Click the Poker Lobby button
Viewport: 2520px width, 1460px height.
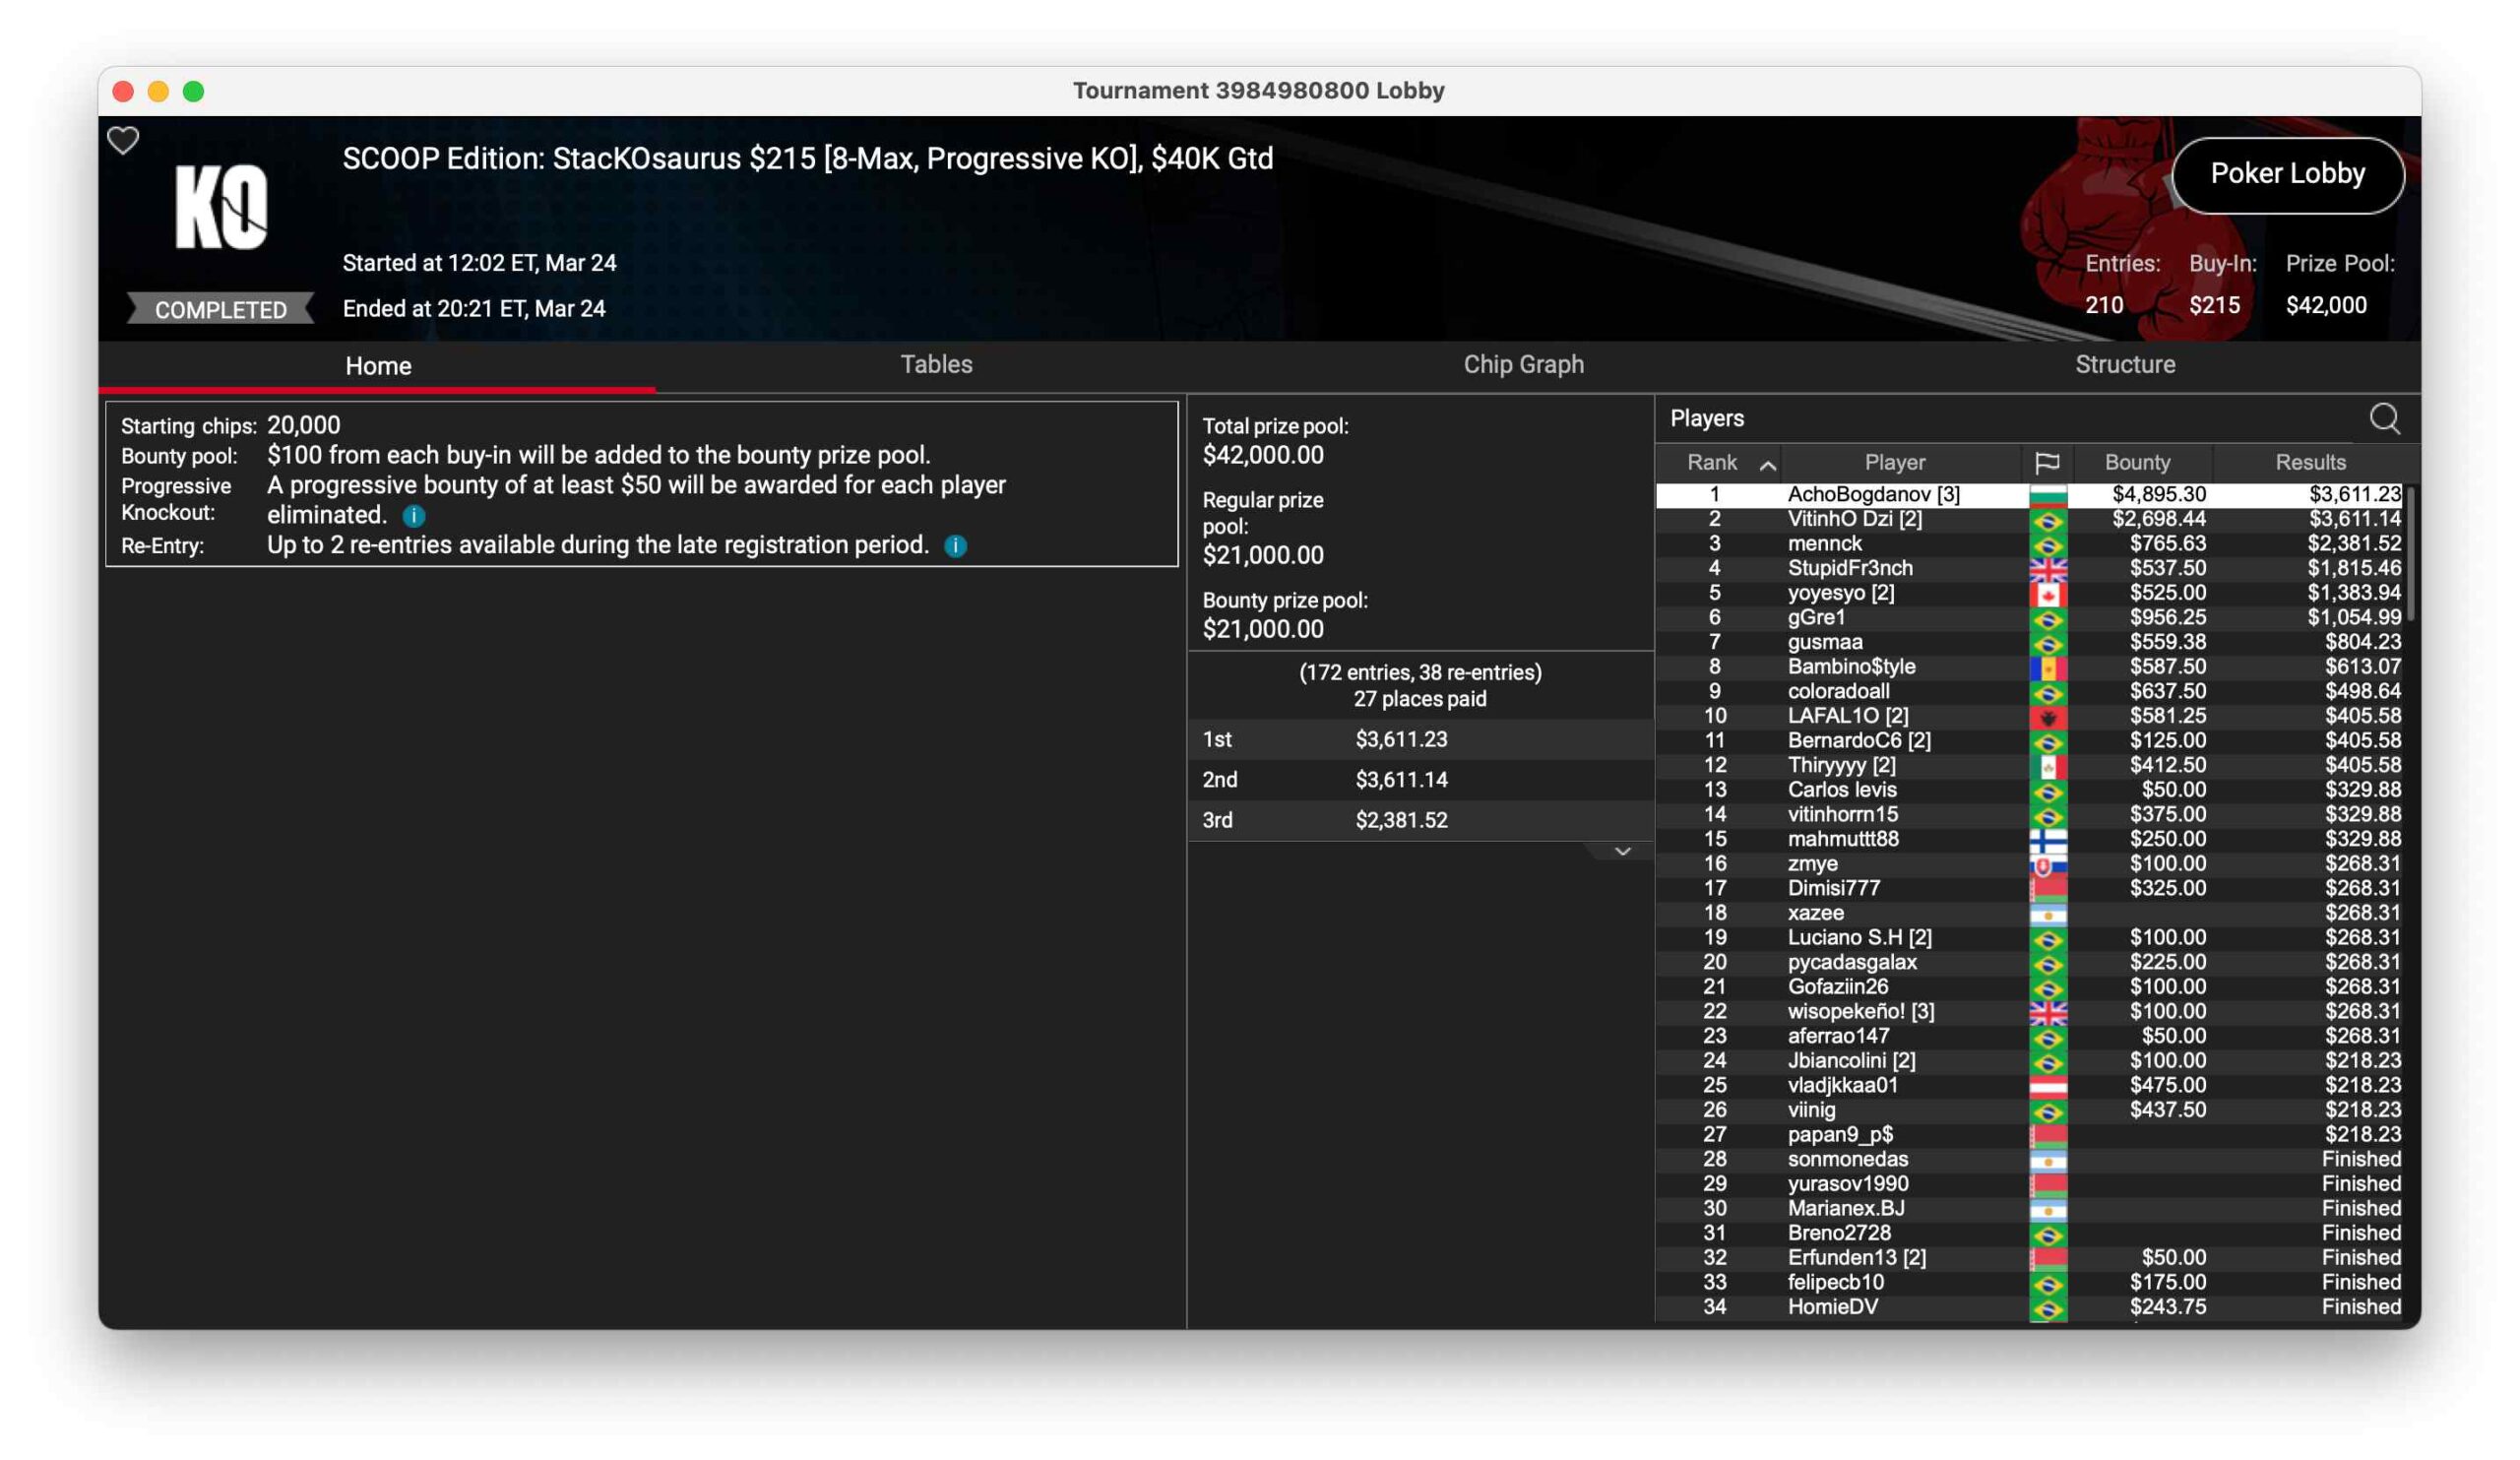click(x=2287, y=174)
